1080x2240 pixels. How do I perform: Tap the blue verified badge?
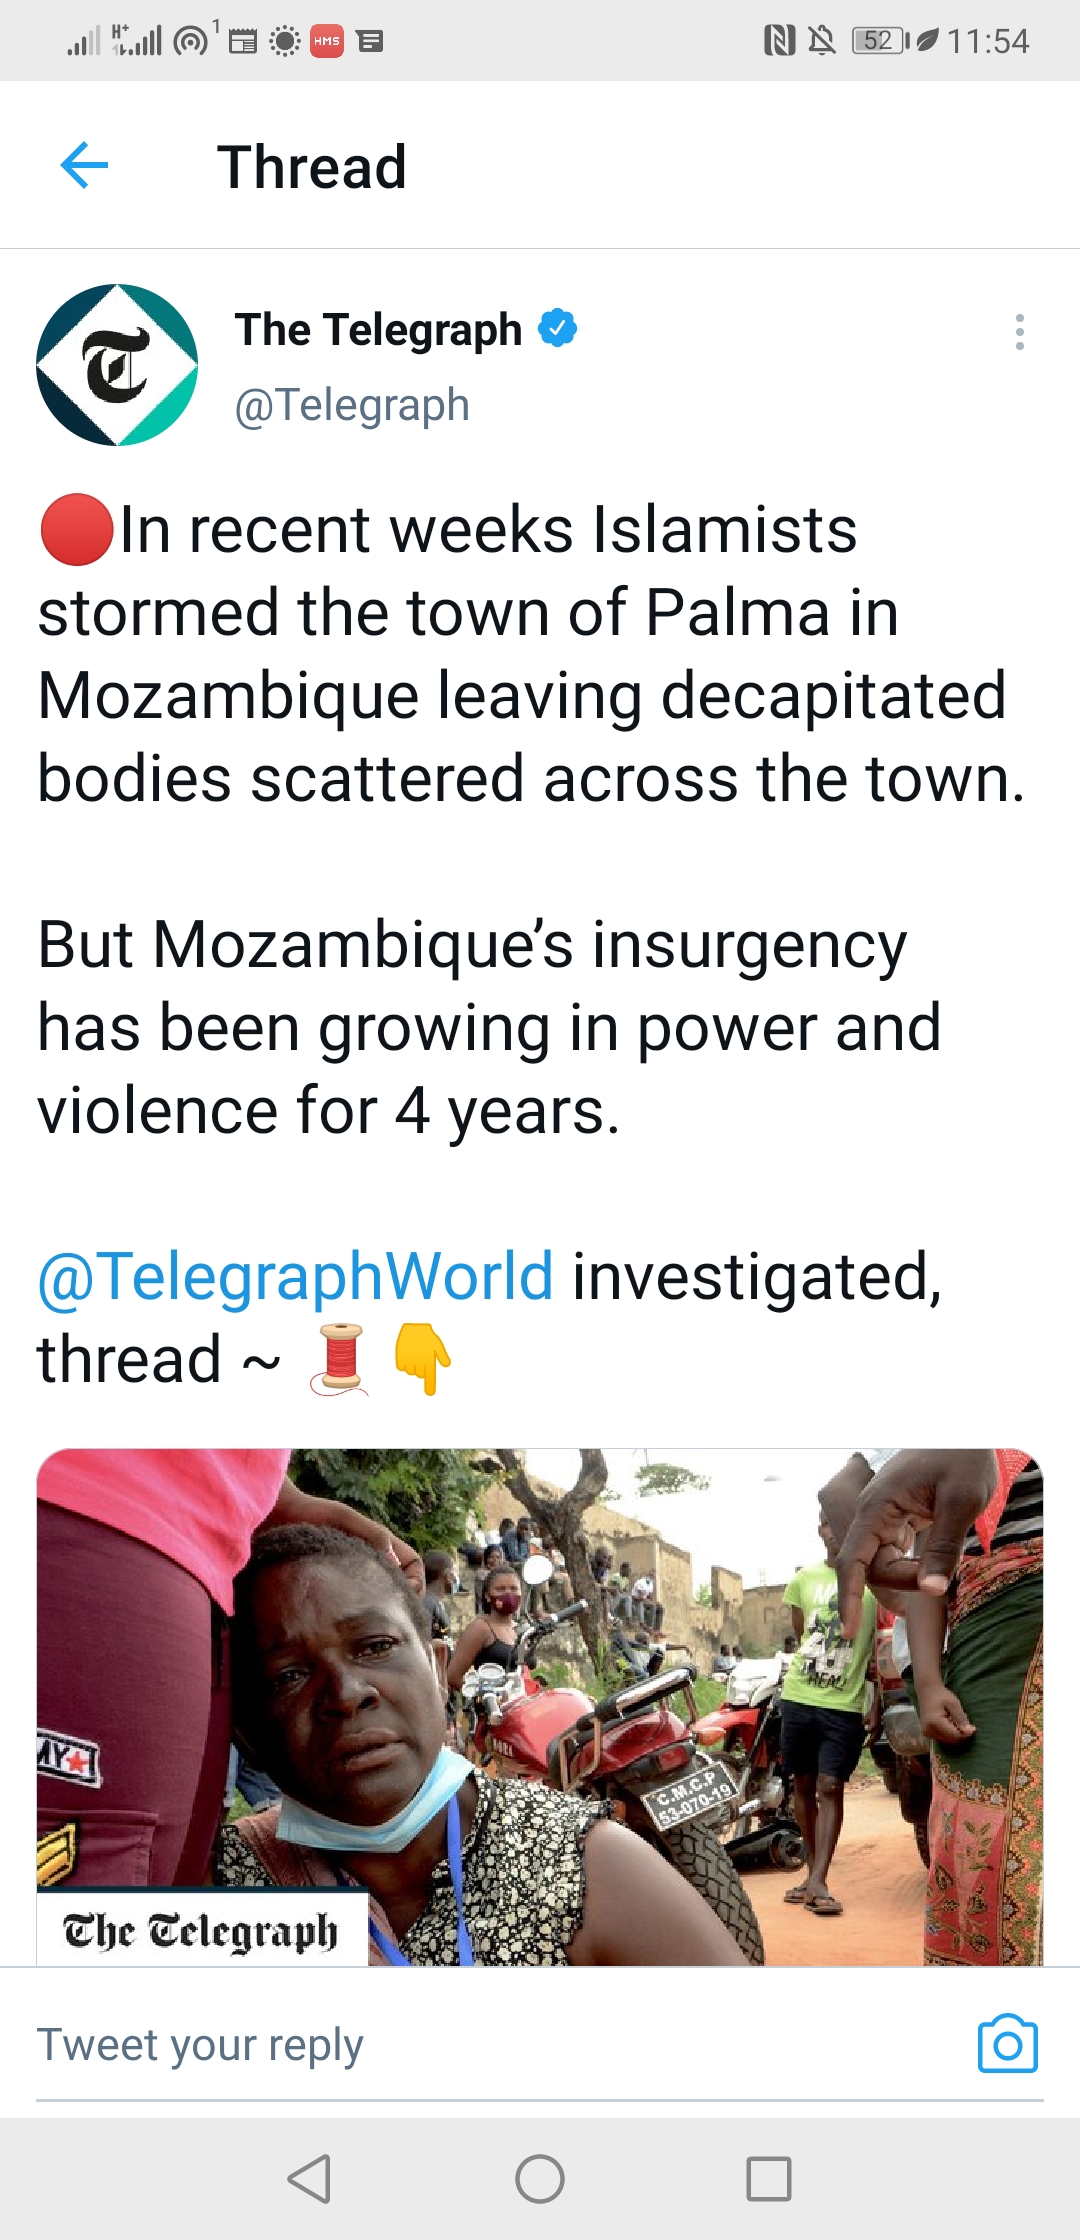558,328
